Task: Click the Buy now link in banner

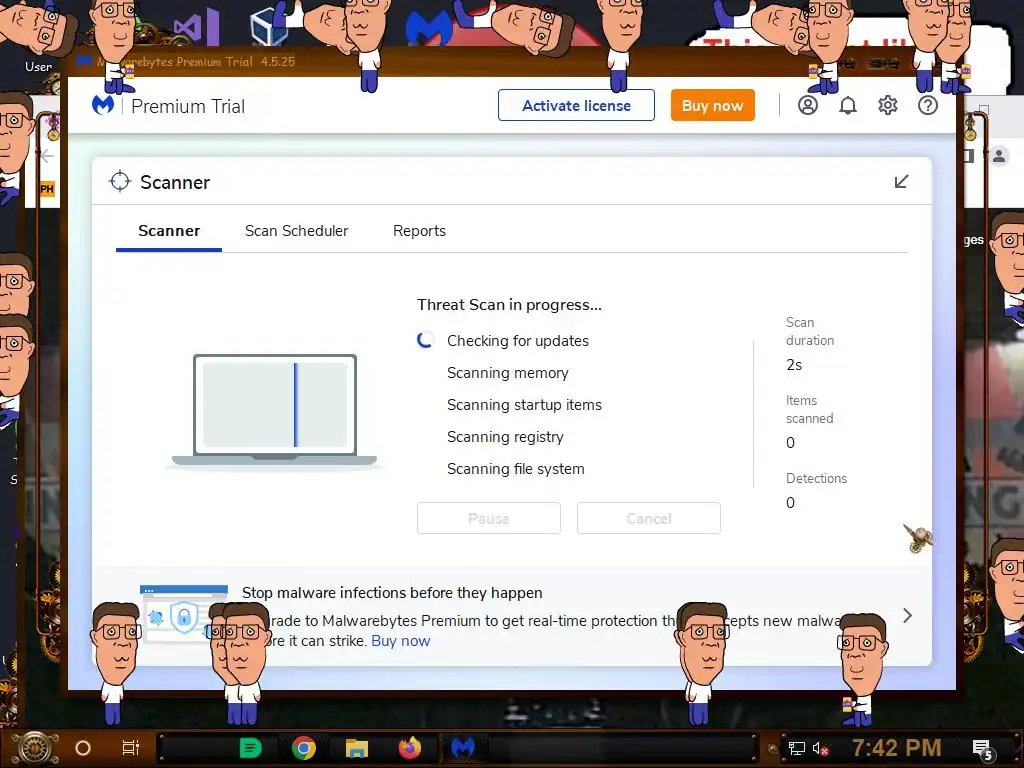Action: pos(400,641)
